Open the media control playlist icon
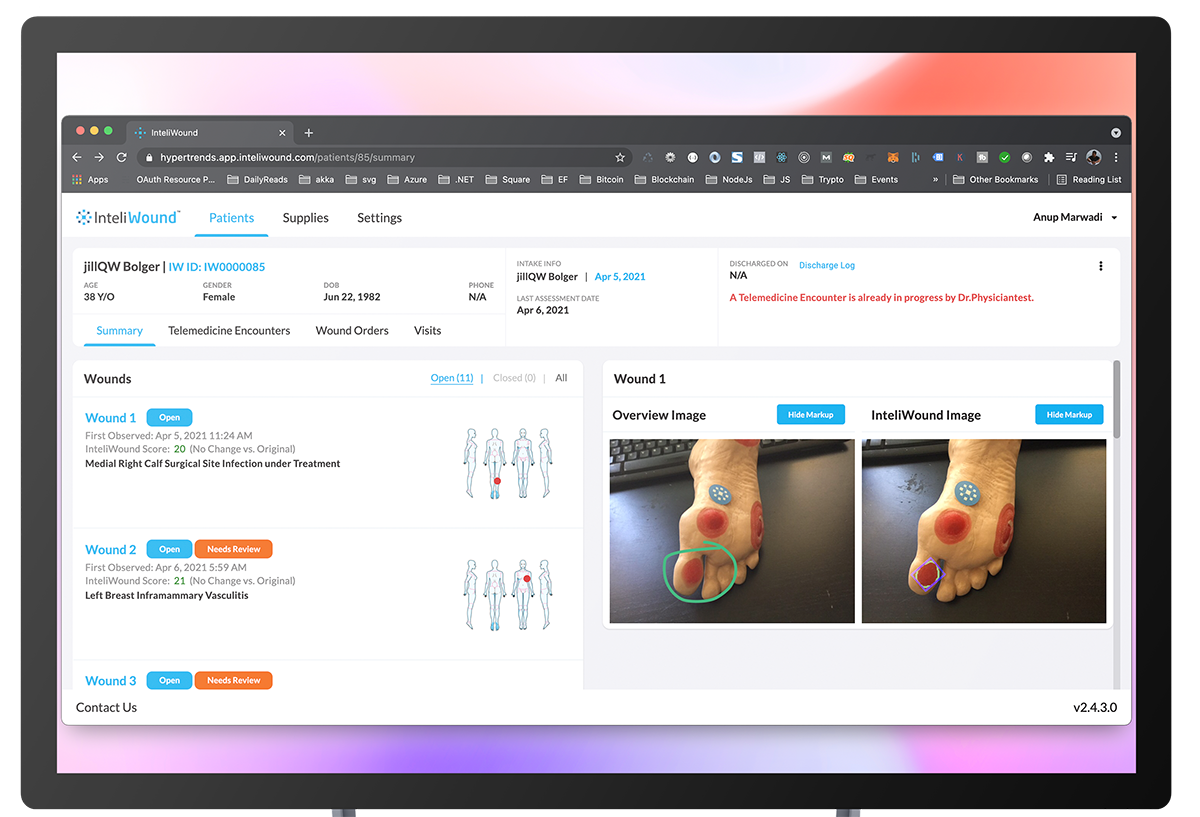Screen dimensions: 1200x817 [1071, 157]
